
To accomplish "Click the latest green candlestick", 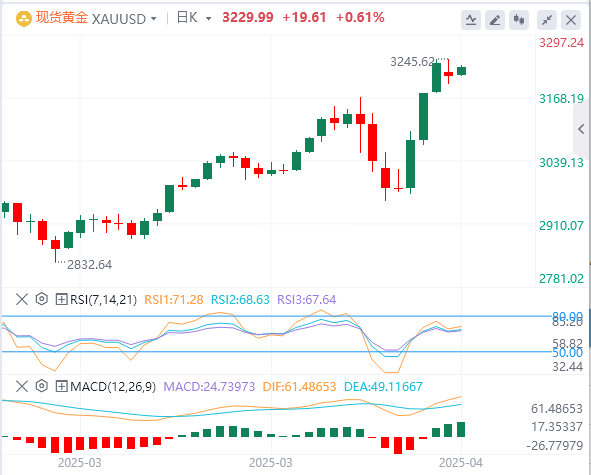I will (461, 70).
